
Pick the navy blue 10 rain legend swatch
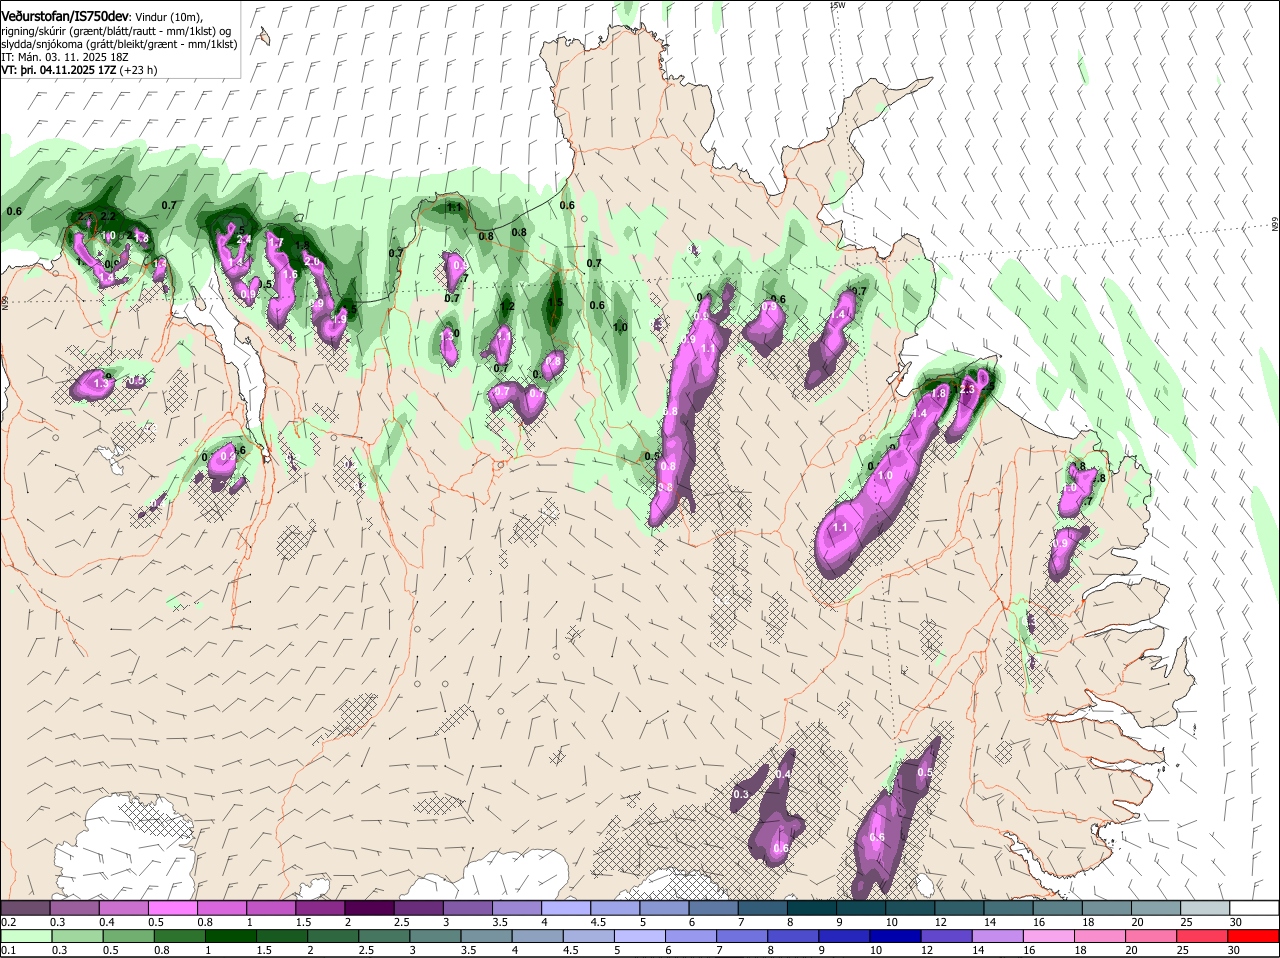895,936
